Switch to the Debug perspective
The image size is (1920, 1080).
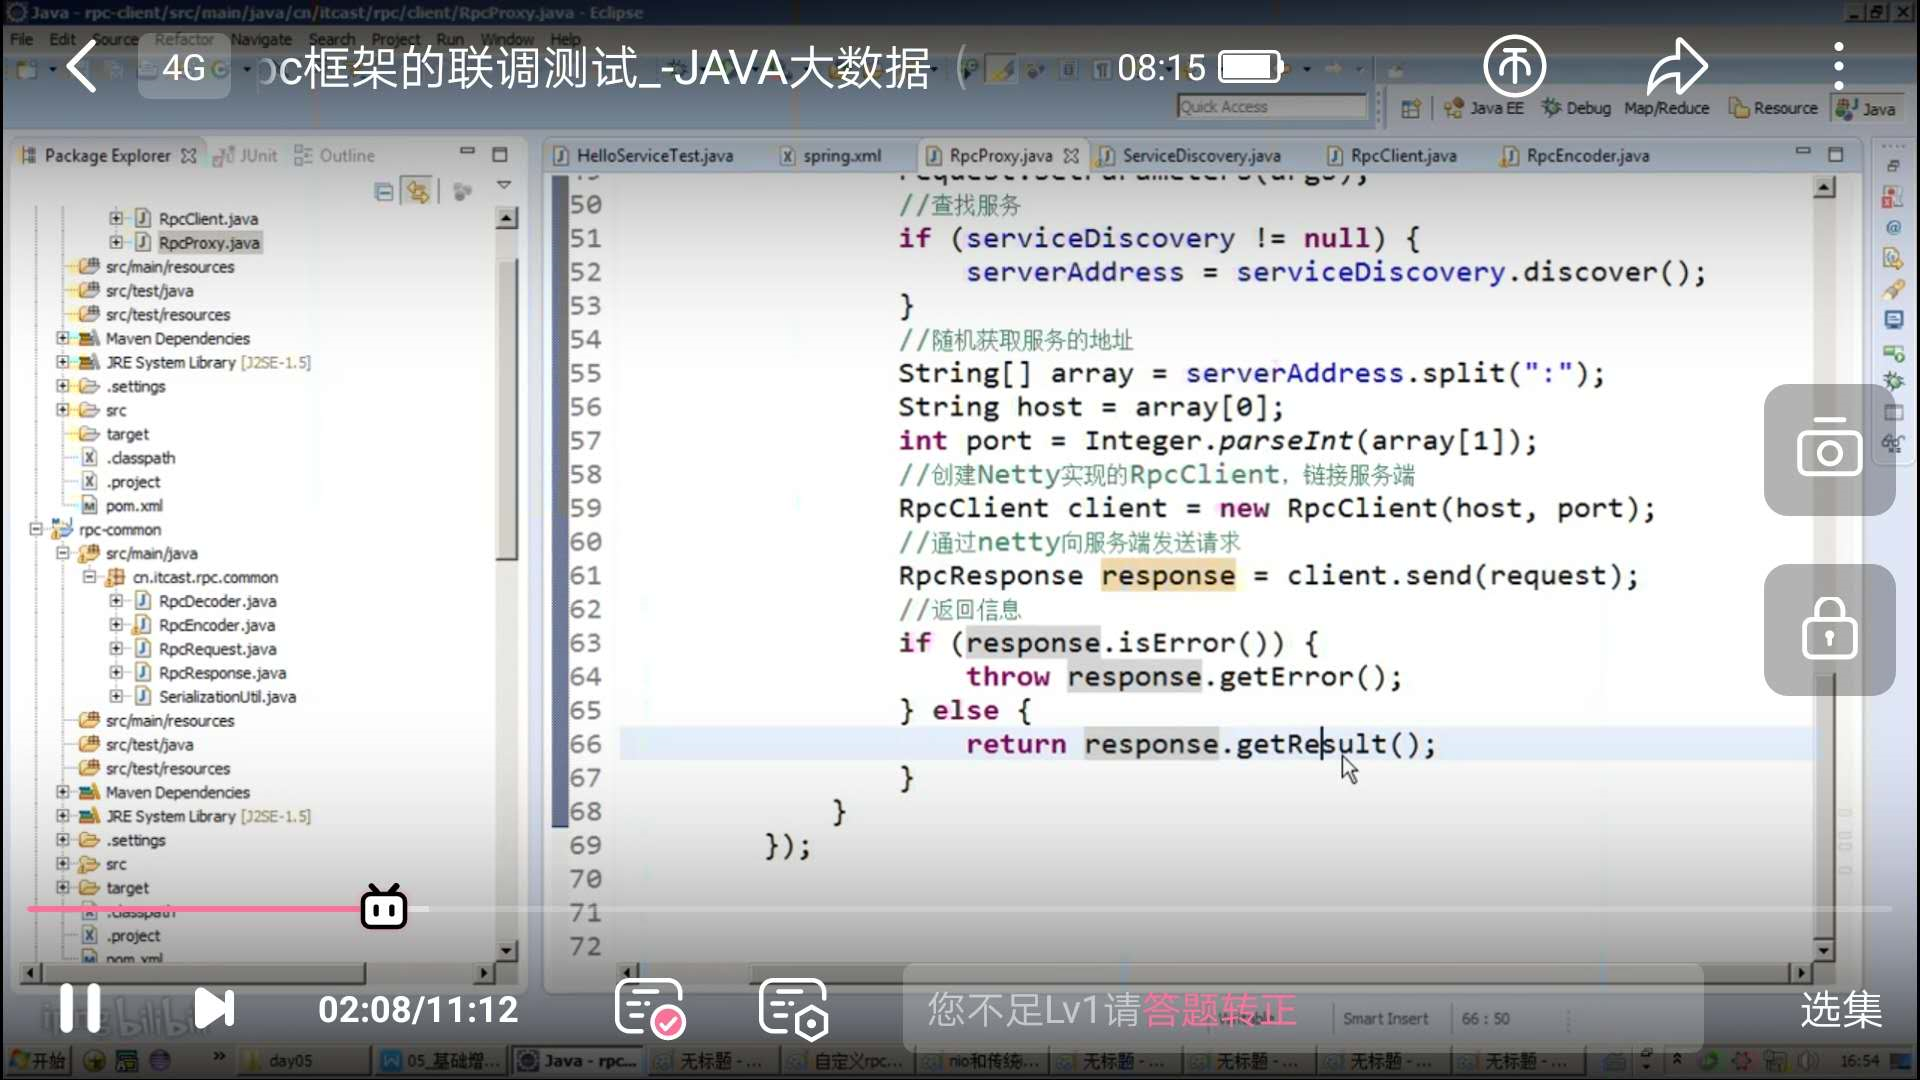coord(1576,108)
